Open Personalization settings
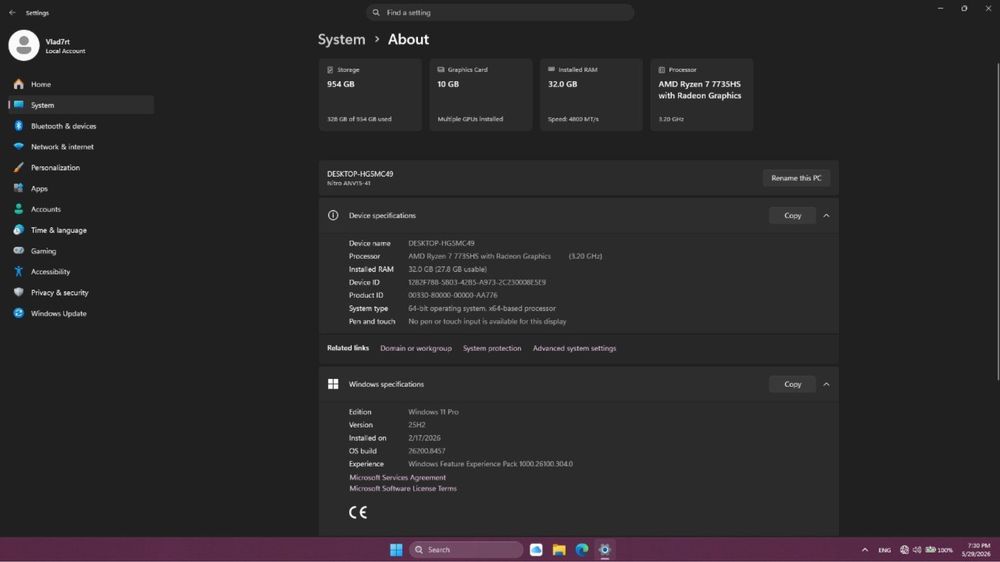 81,168
